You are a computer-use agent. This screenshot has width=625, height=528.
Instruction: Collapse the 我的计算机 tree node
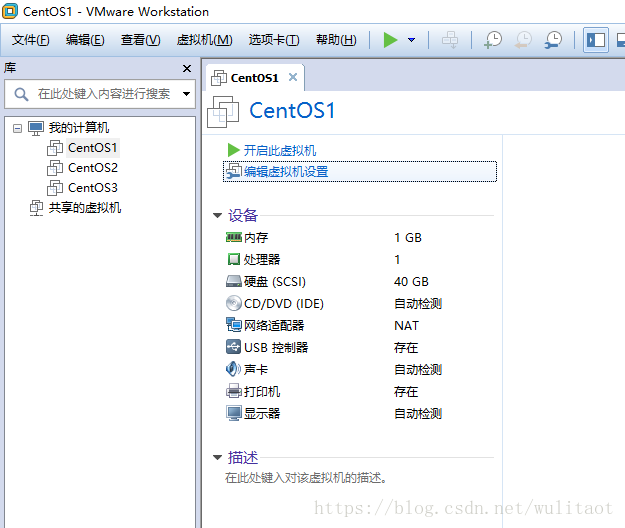17,128
